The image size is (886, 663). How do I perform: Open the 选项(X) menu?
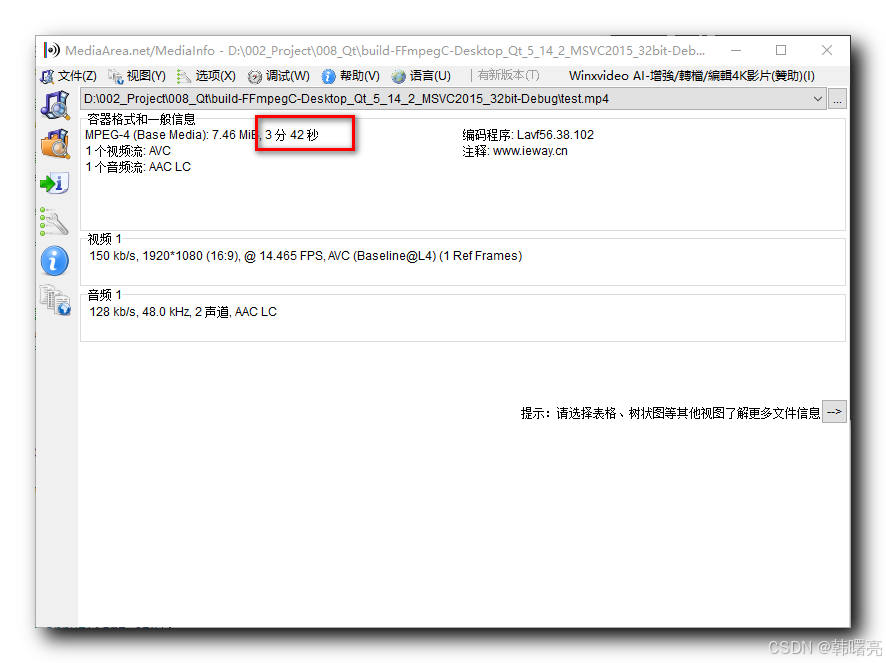pos(206,76)
